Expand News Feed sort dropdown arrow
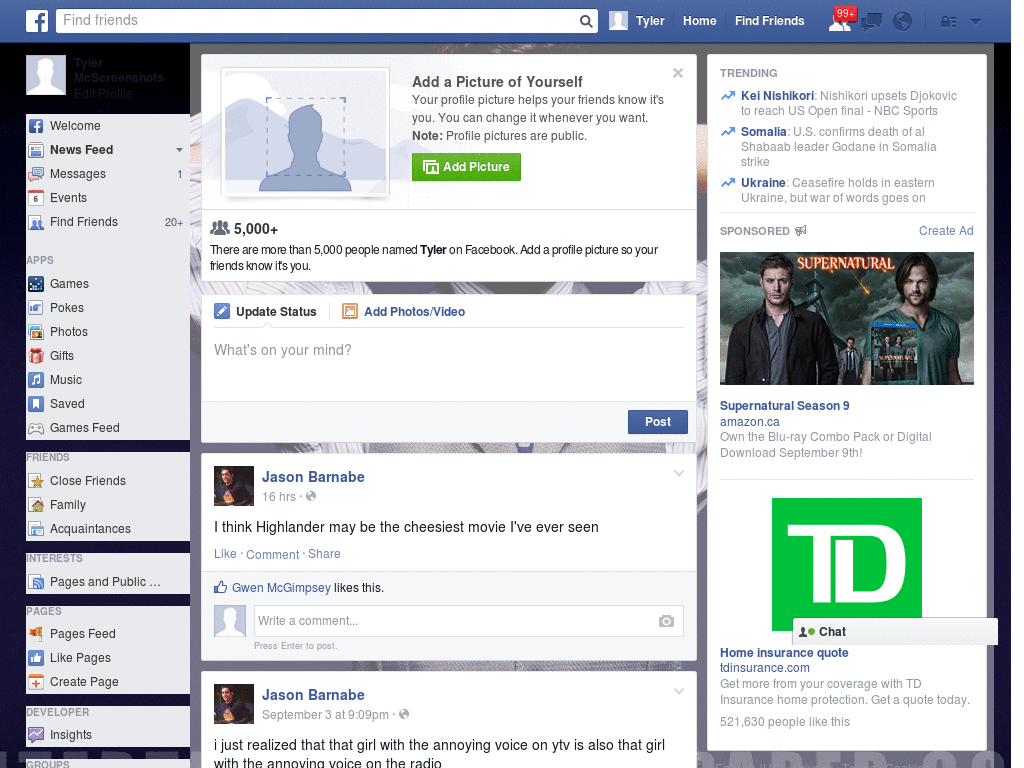 pyautogui.click(x=179, y=150)
